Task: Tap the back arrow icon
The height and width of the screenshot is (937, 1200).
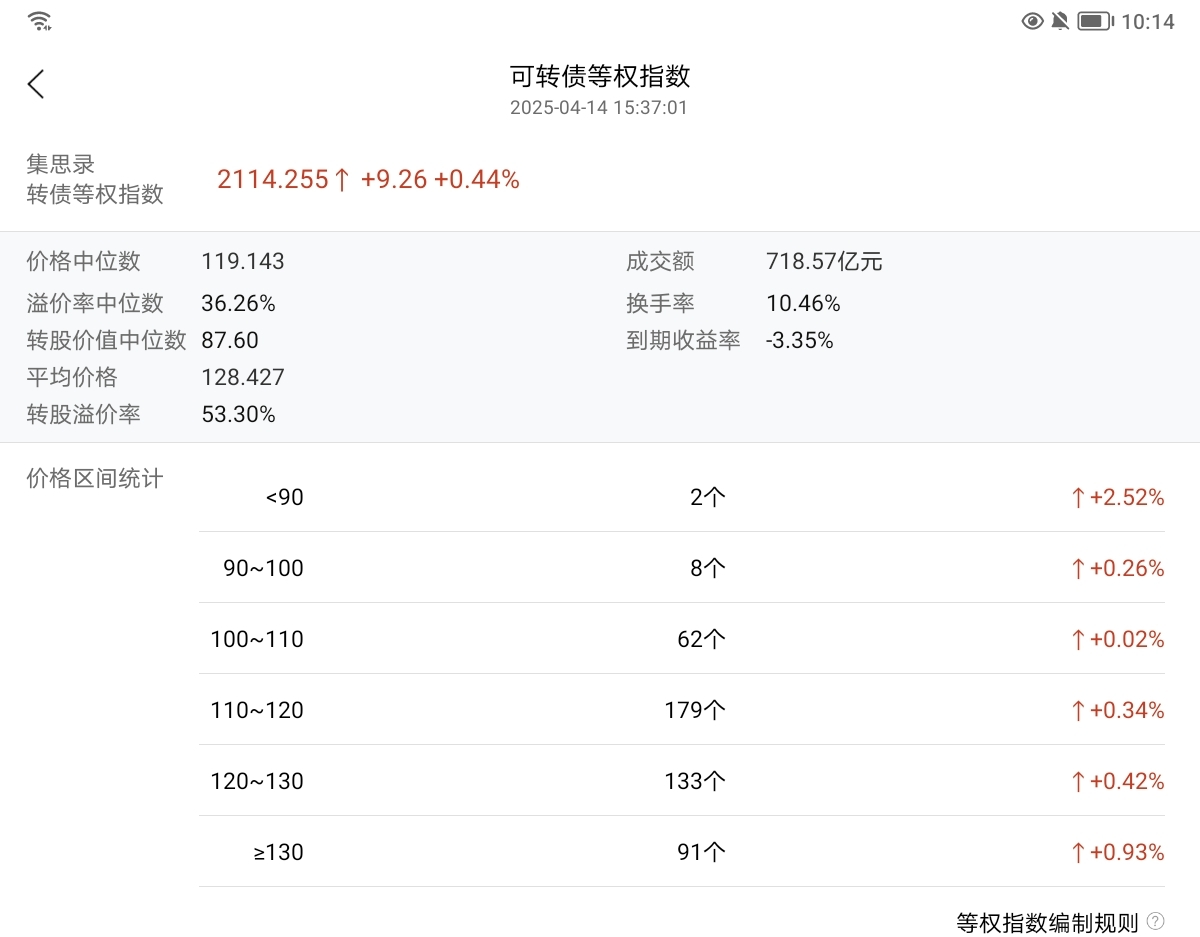Action: click(36, 84)
